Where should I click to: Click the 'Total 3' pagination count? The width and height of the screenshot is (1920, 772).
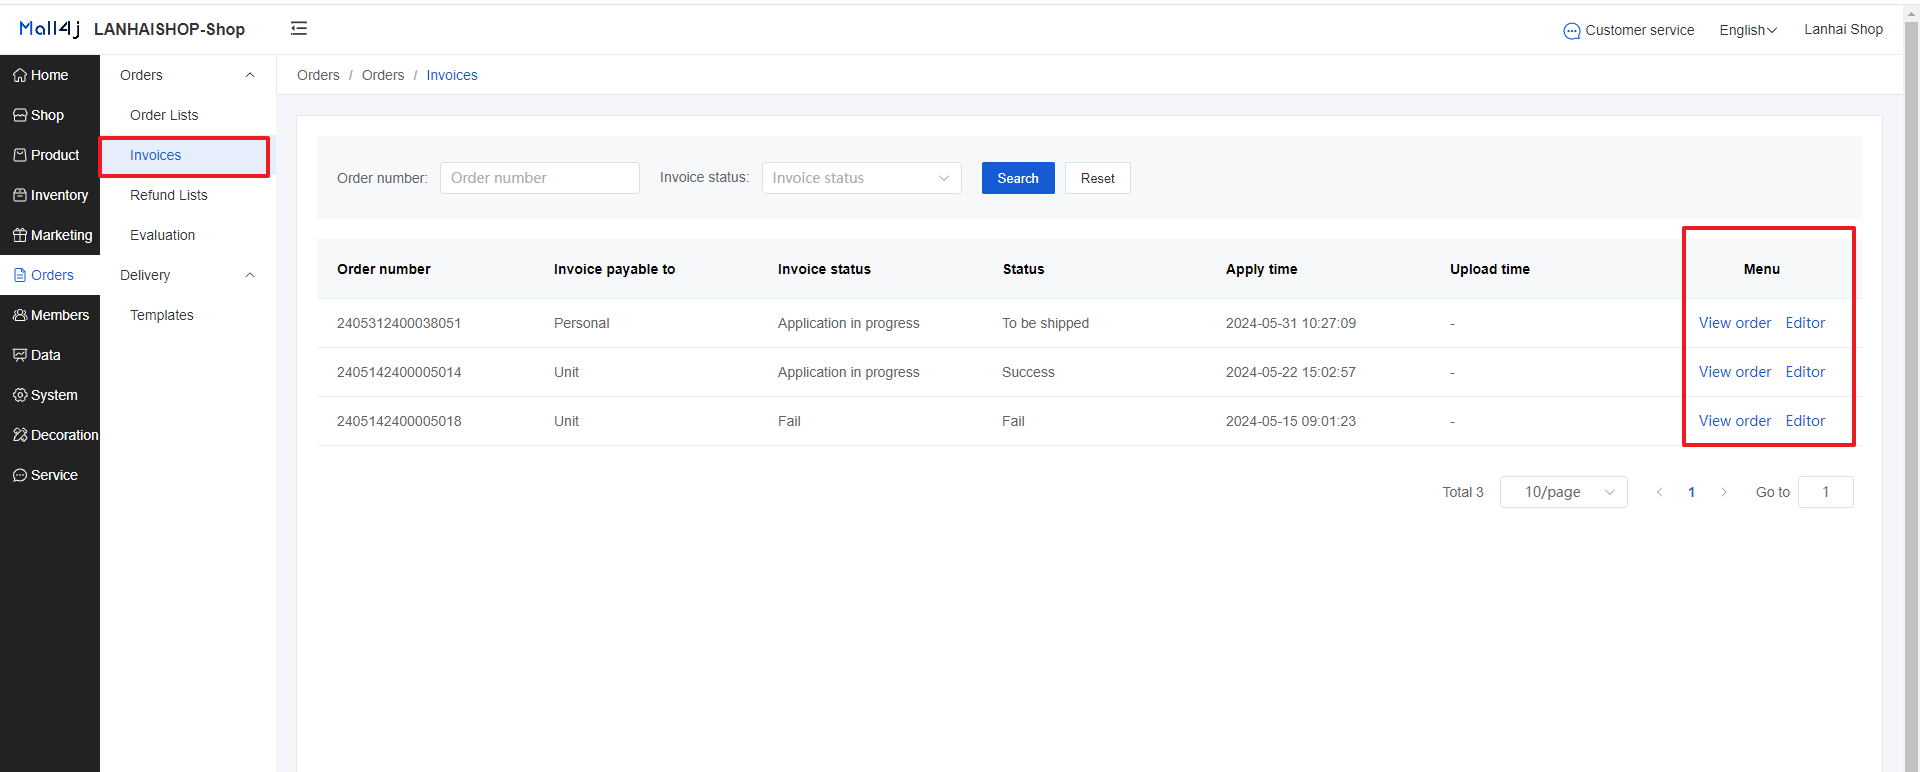(x=1463, y=492)
